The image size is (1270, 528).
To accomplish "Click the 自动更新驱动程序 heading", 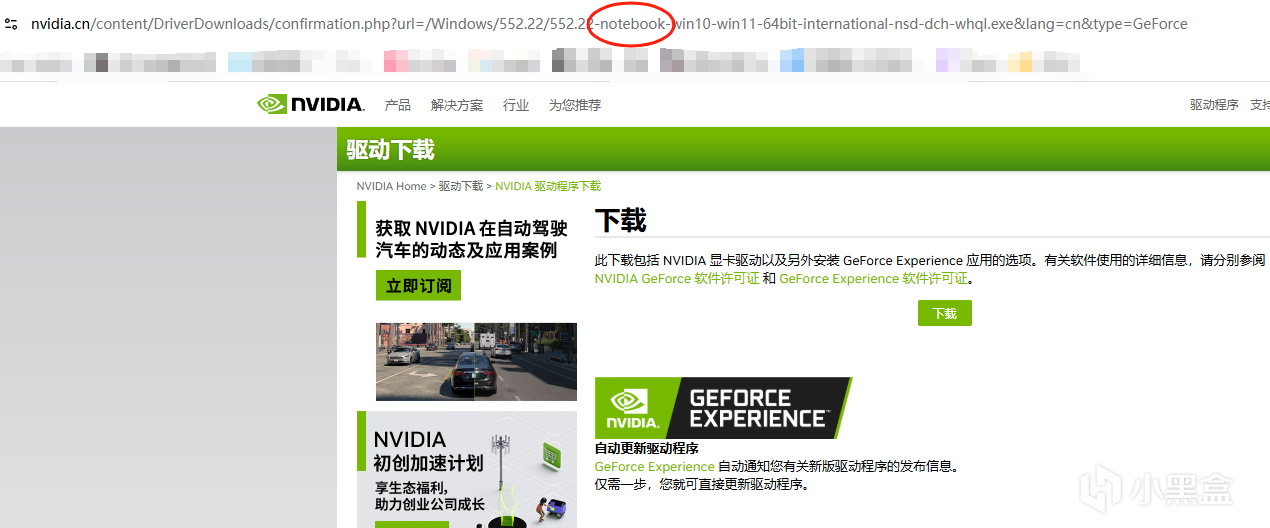I will pos(646,449).
